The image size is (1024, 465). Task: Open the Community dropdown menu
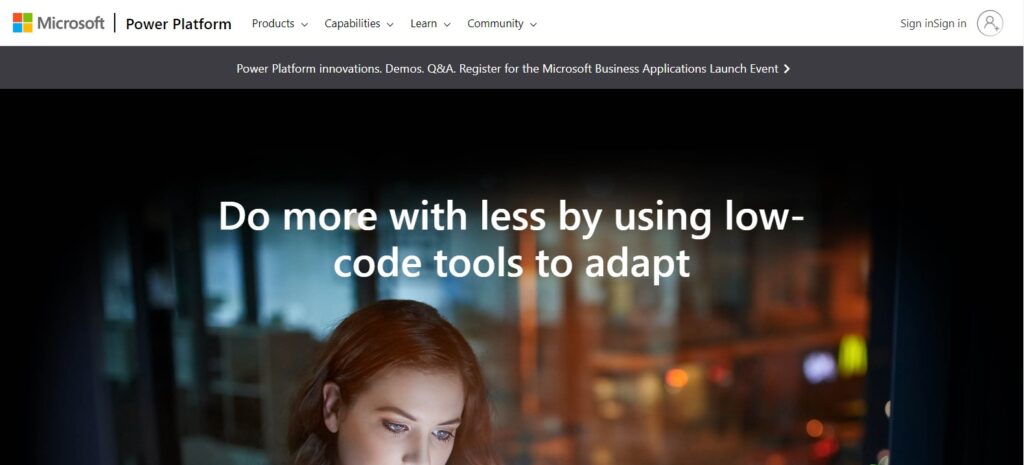[502, 24]
